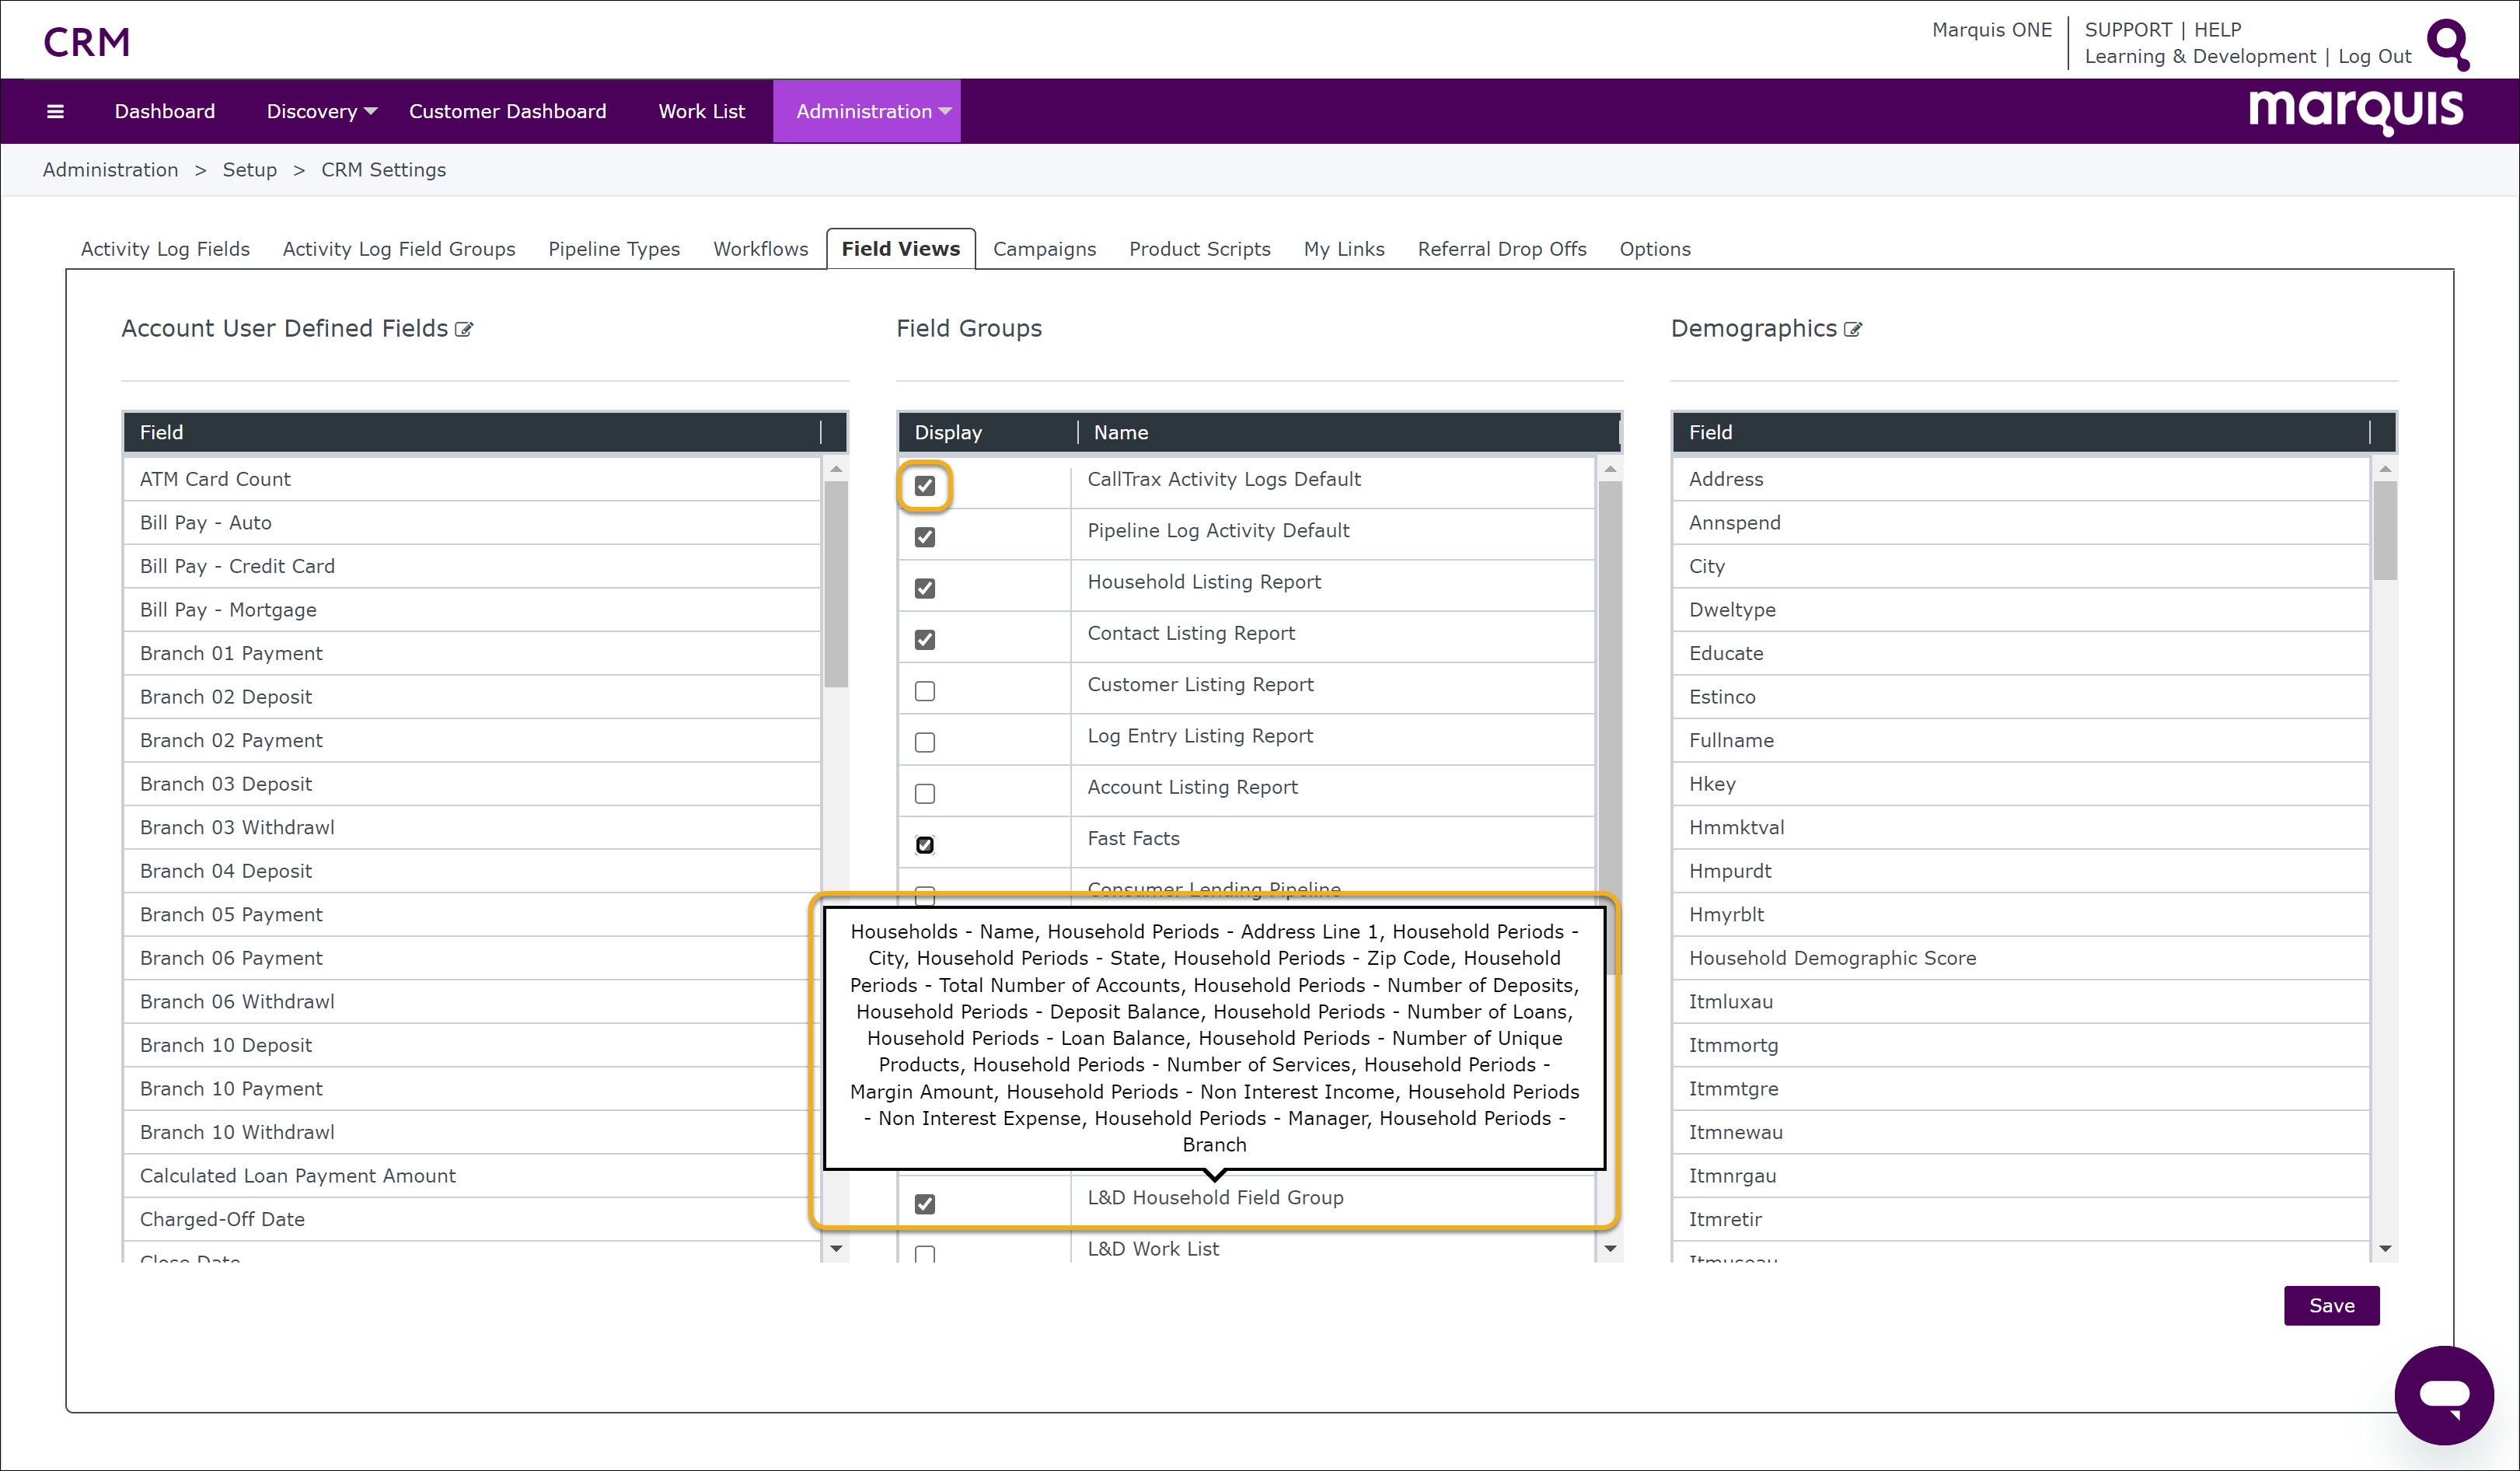Click Fast Facts field group name
Image resolution: width=2520 pixels, height=1471 pixels.
(1133, 839)
